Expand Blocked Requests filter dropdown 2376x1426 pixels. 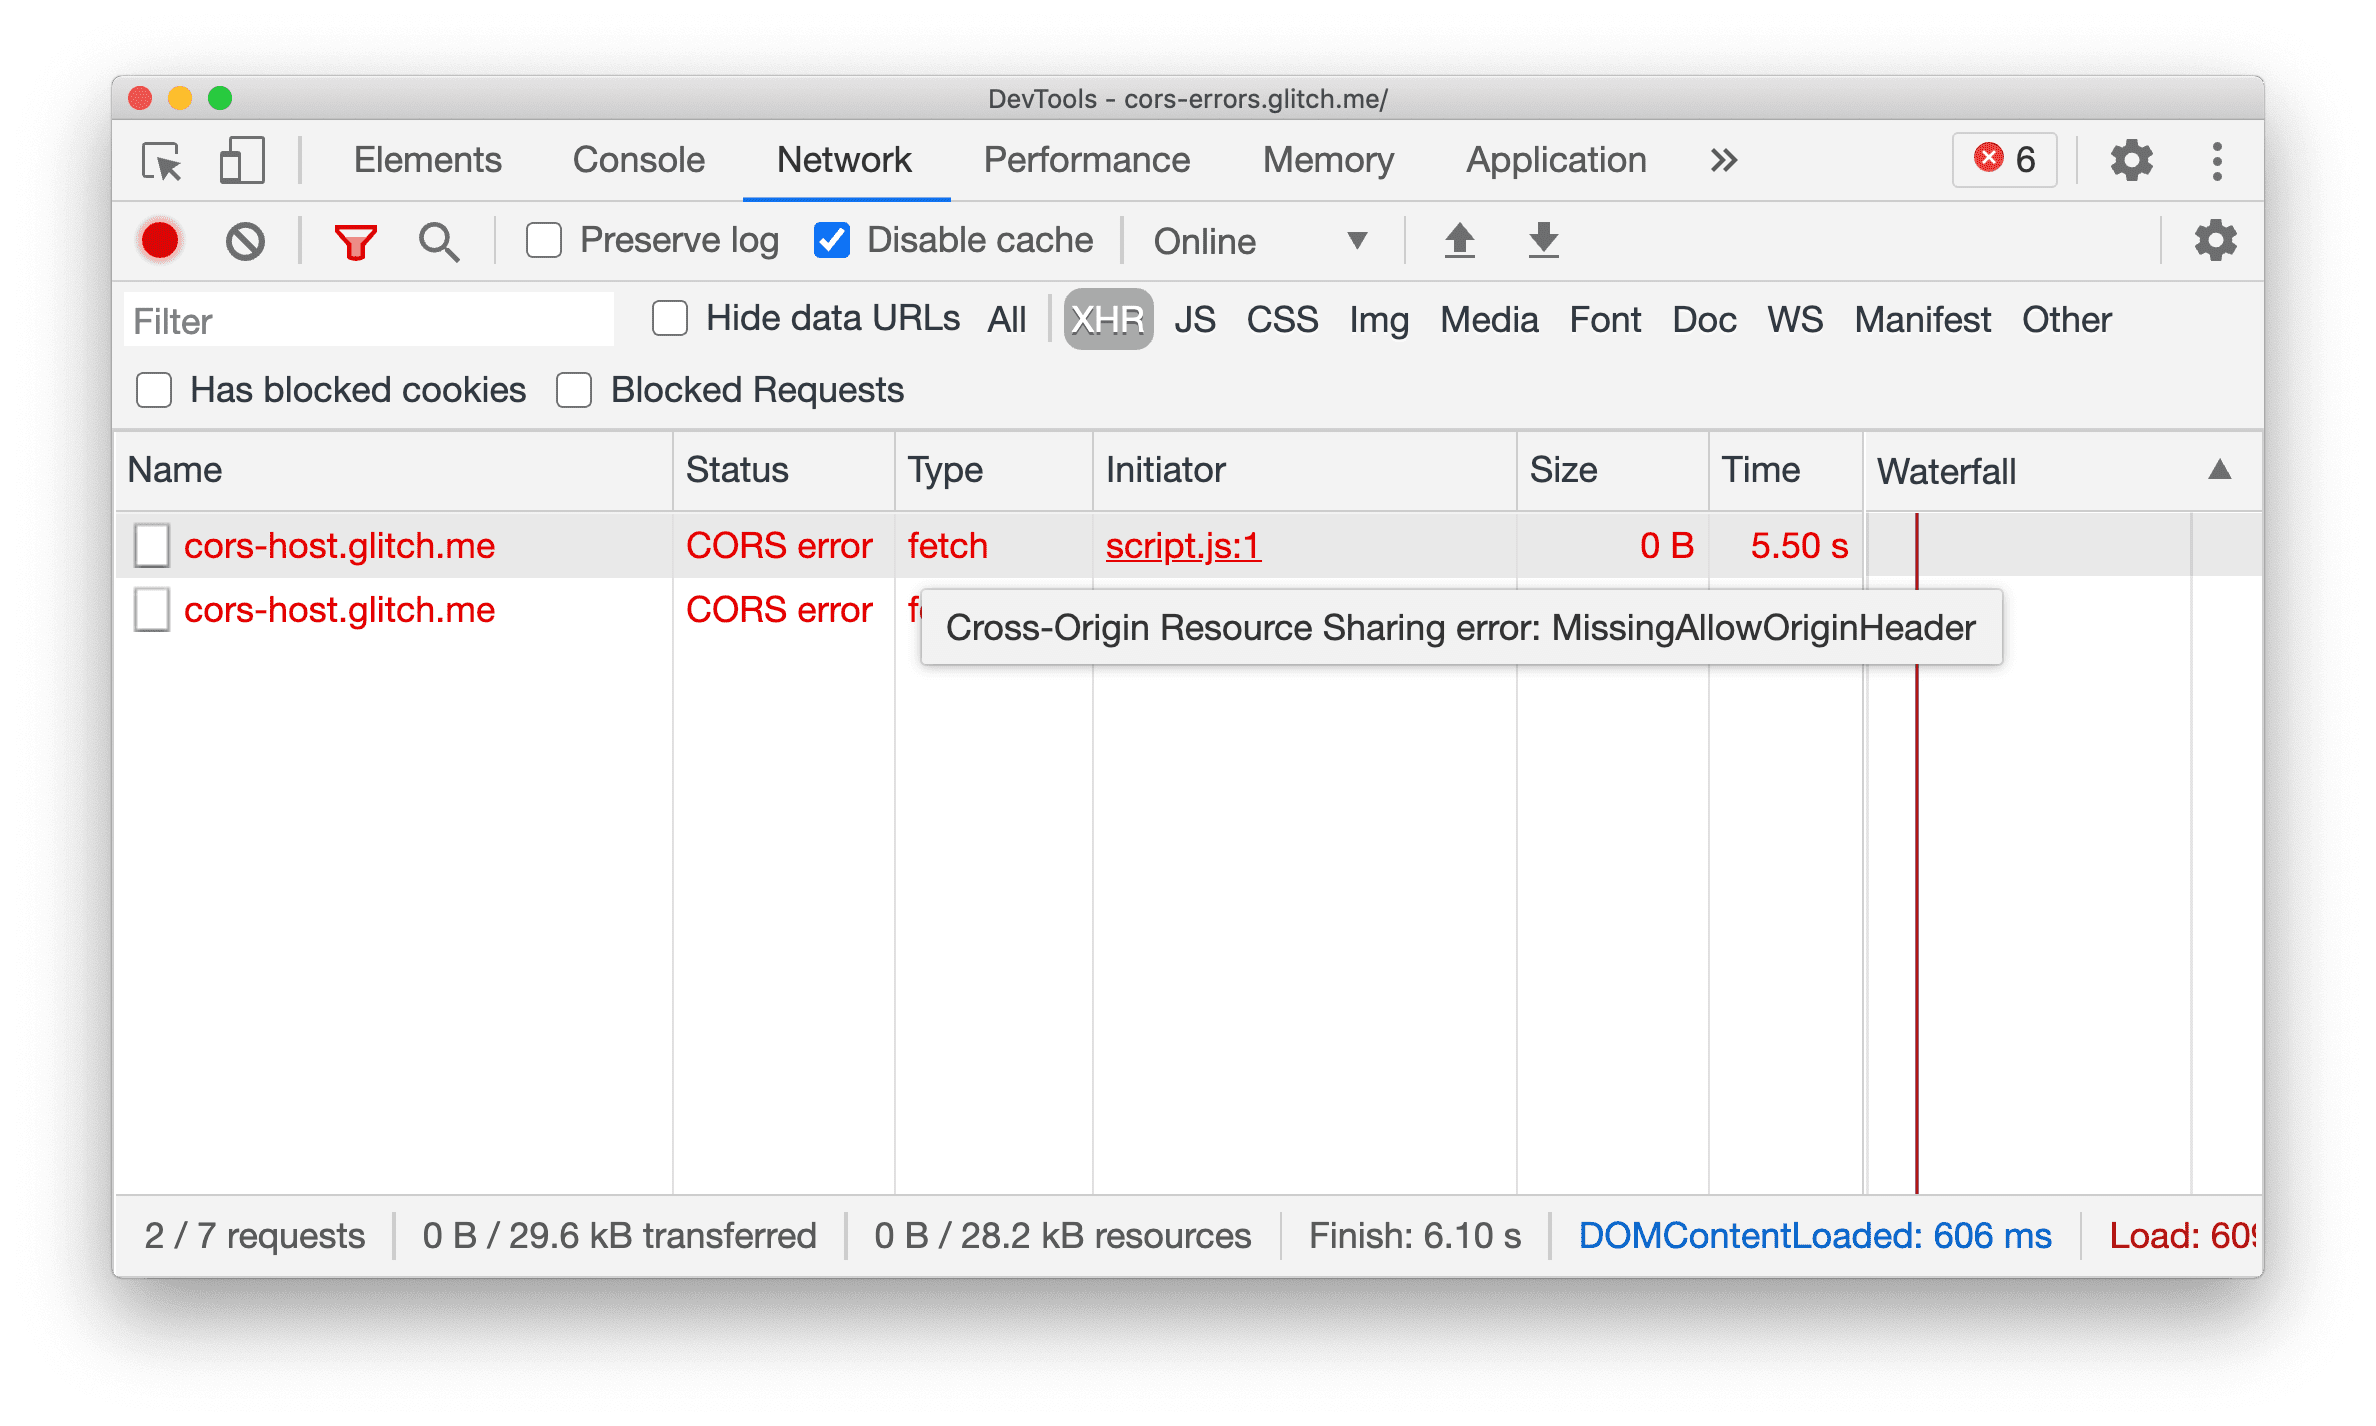575,389
